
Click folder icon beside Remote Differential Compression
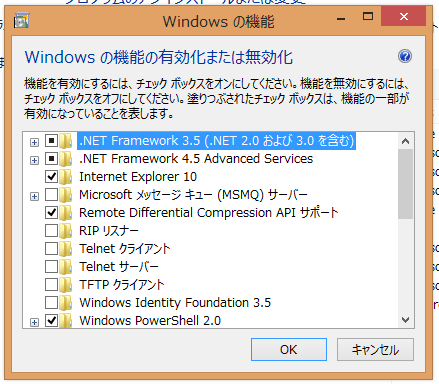(x=66, y=213)
